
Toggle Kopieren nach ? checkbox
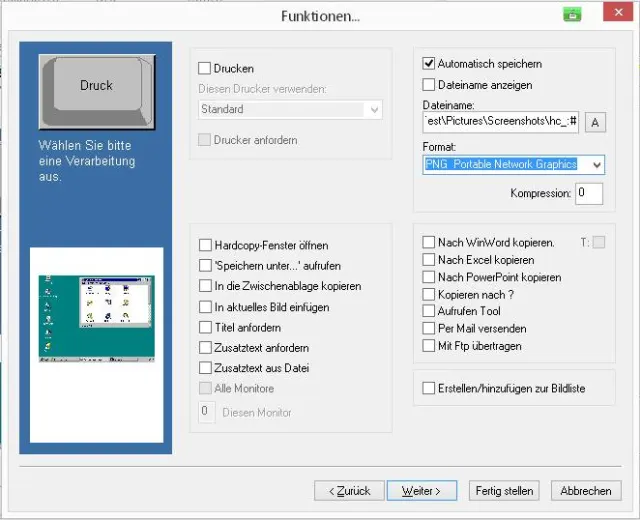(x=429, y=294)
